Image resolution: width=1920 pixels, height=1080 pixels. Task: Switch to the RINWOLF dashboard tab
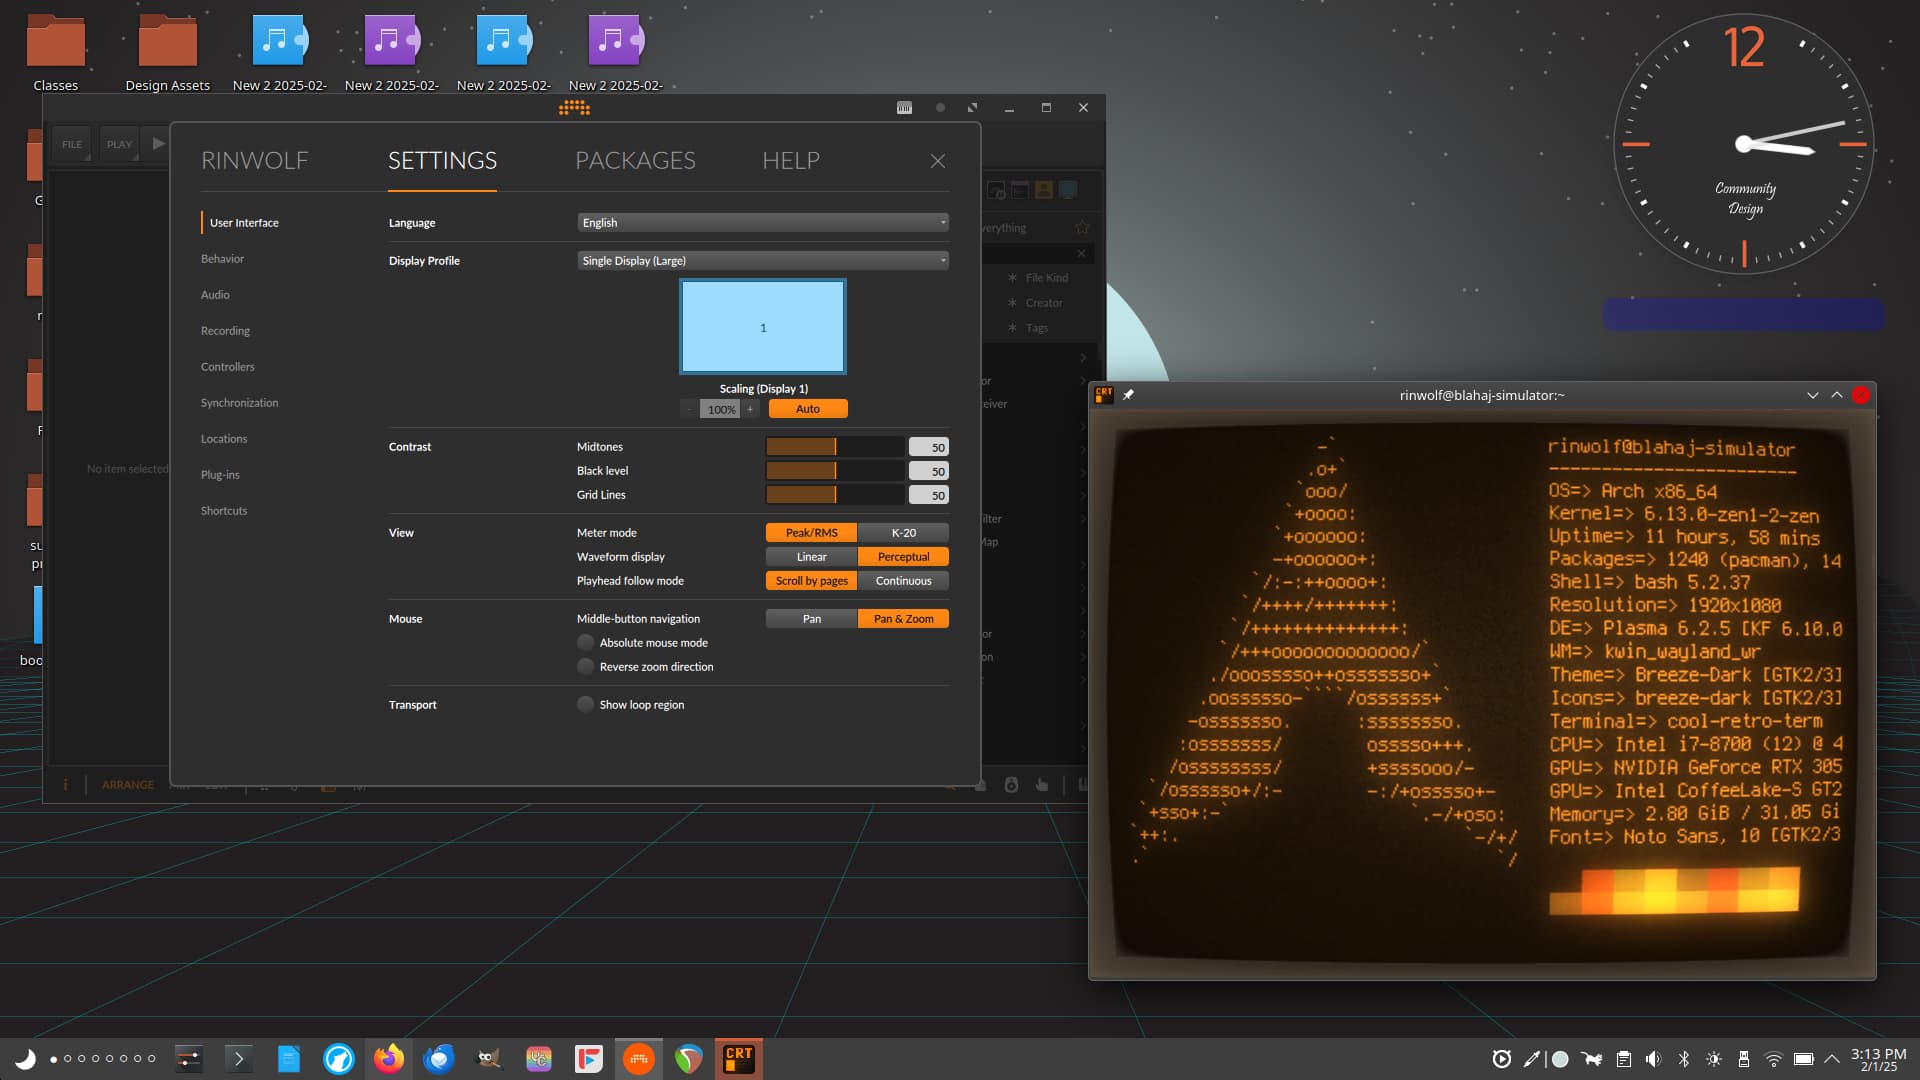255,161
